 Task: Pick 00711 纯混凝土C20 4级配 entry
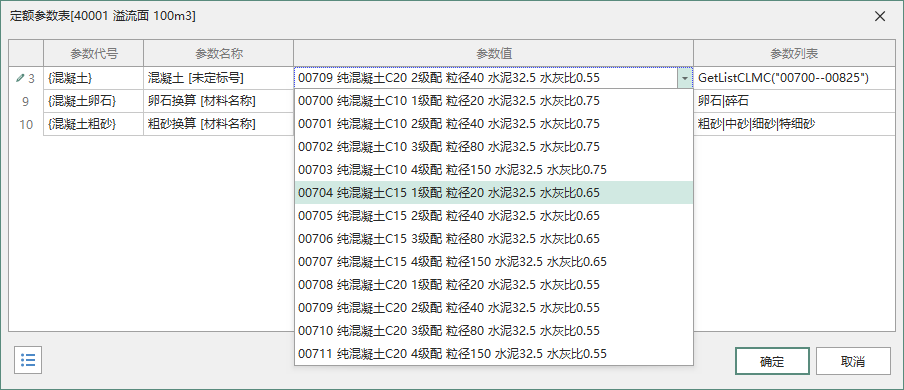(494, 354)
